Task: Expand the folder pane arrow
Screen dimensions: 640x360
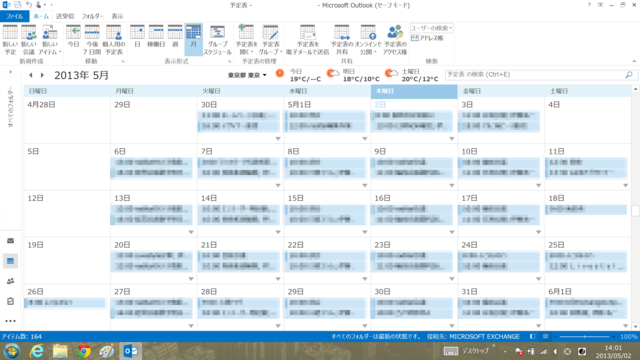Action: pyautogui.click(x=11, y=72)
